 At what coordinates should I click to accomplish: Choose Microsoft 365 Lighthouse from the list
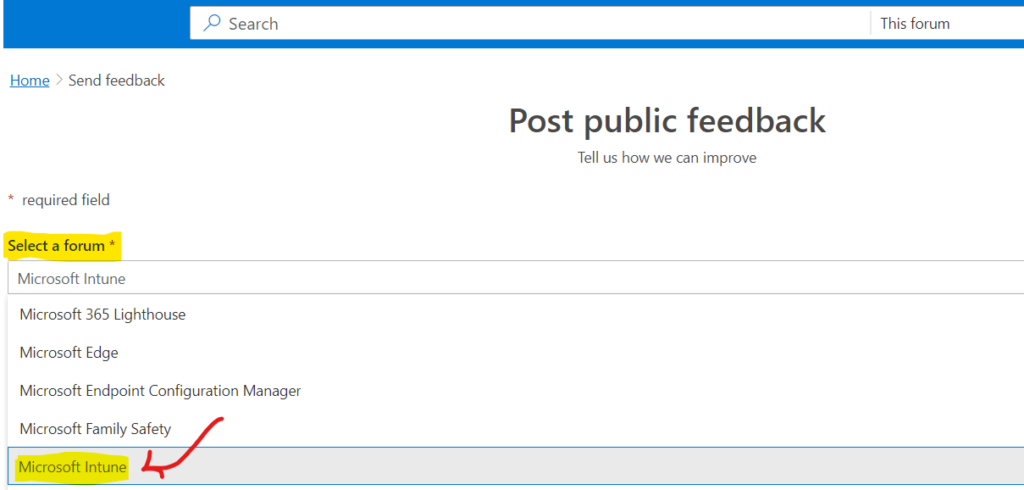coord(516,314)
